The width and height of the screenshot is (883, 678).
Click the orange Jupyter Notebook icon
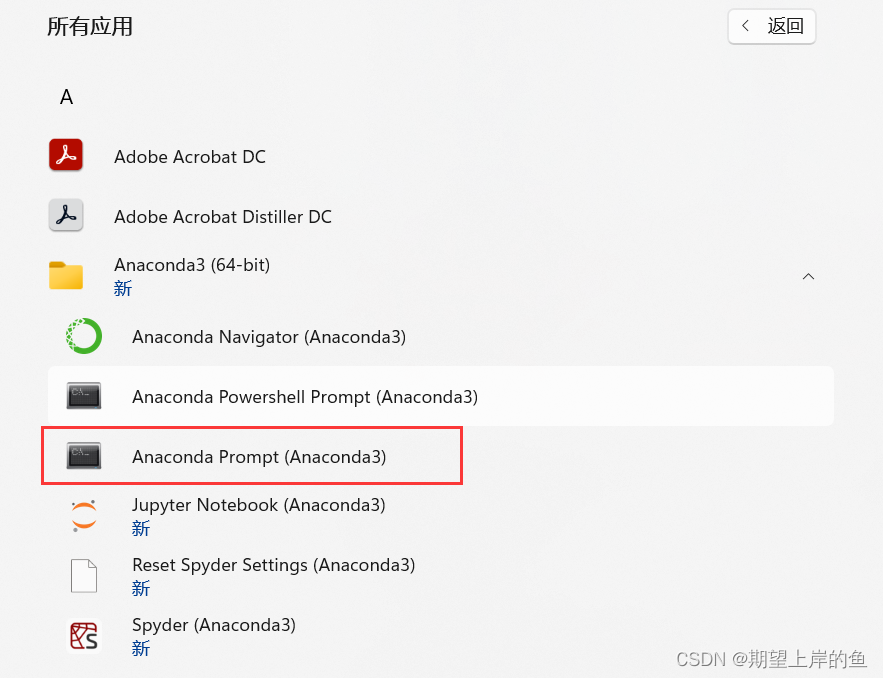[x=84, y=516]
